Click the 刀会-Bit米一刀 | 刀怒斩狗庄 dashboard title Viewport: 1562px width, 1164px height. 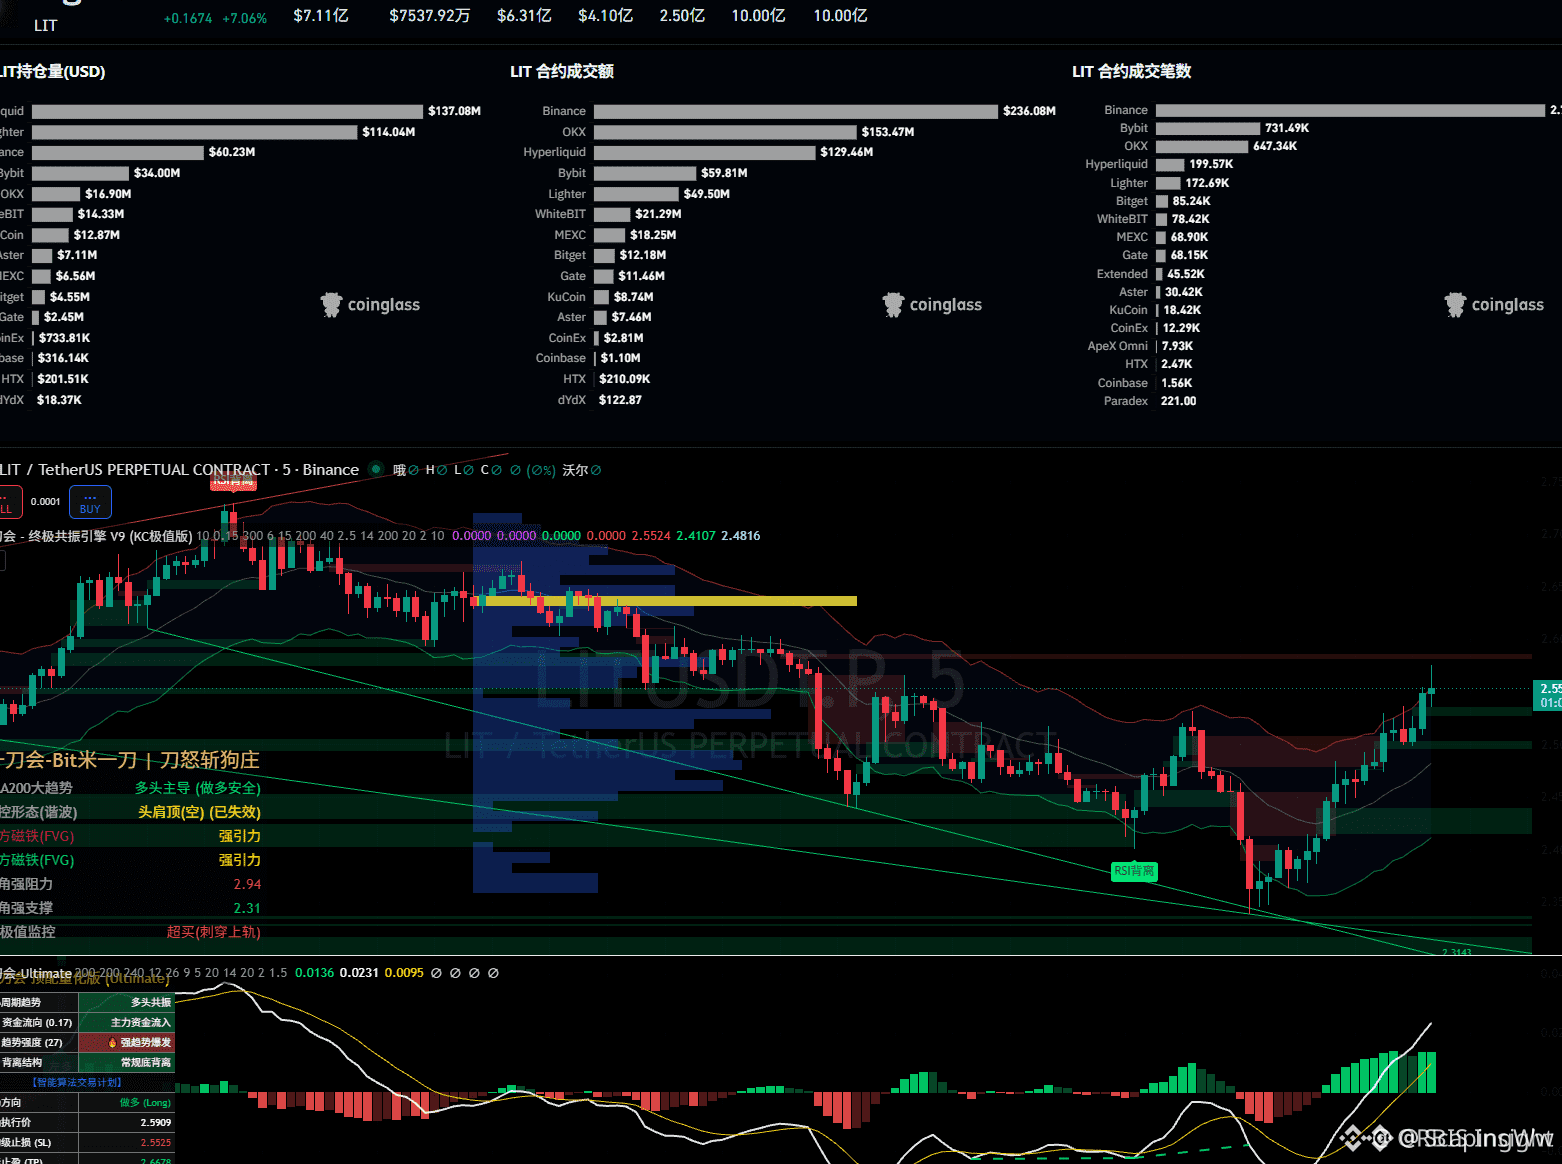(130, 760)
